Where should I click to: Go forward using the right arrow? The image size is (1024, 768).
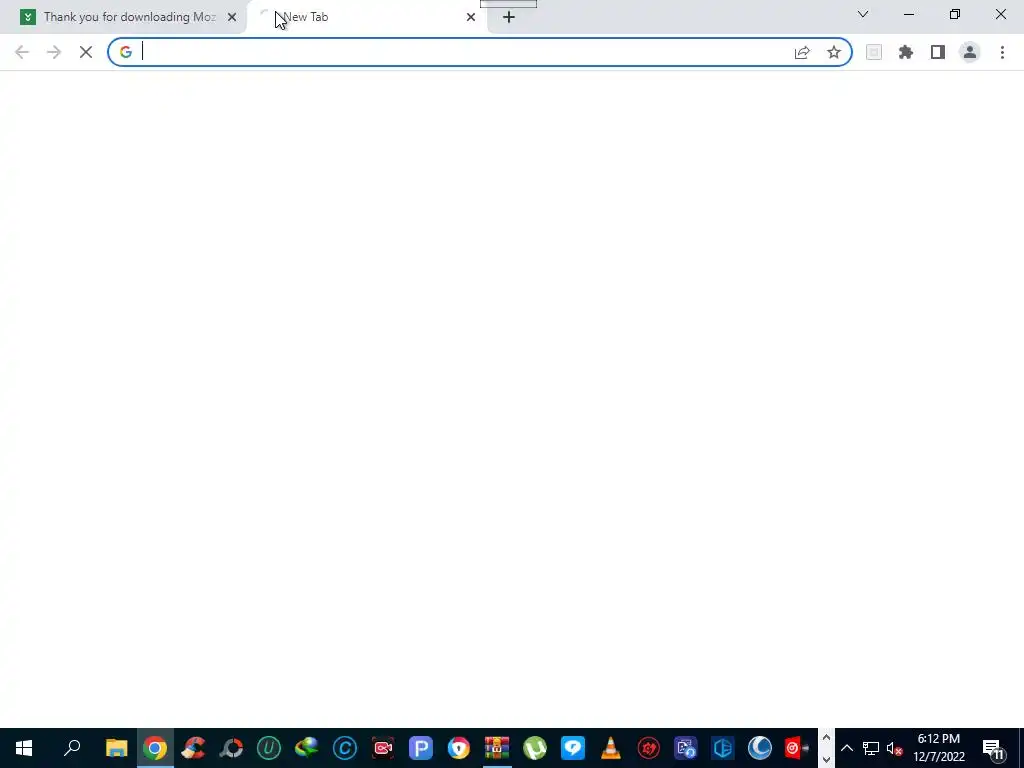click(54, 52)
